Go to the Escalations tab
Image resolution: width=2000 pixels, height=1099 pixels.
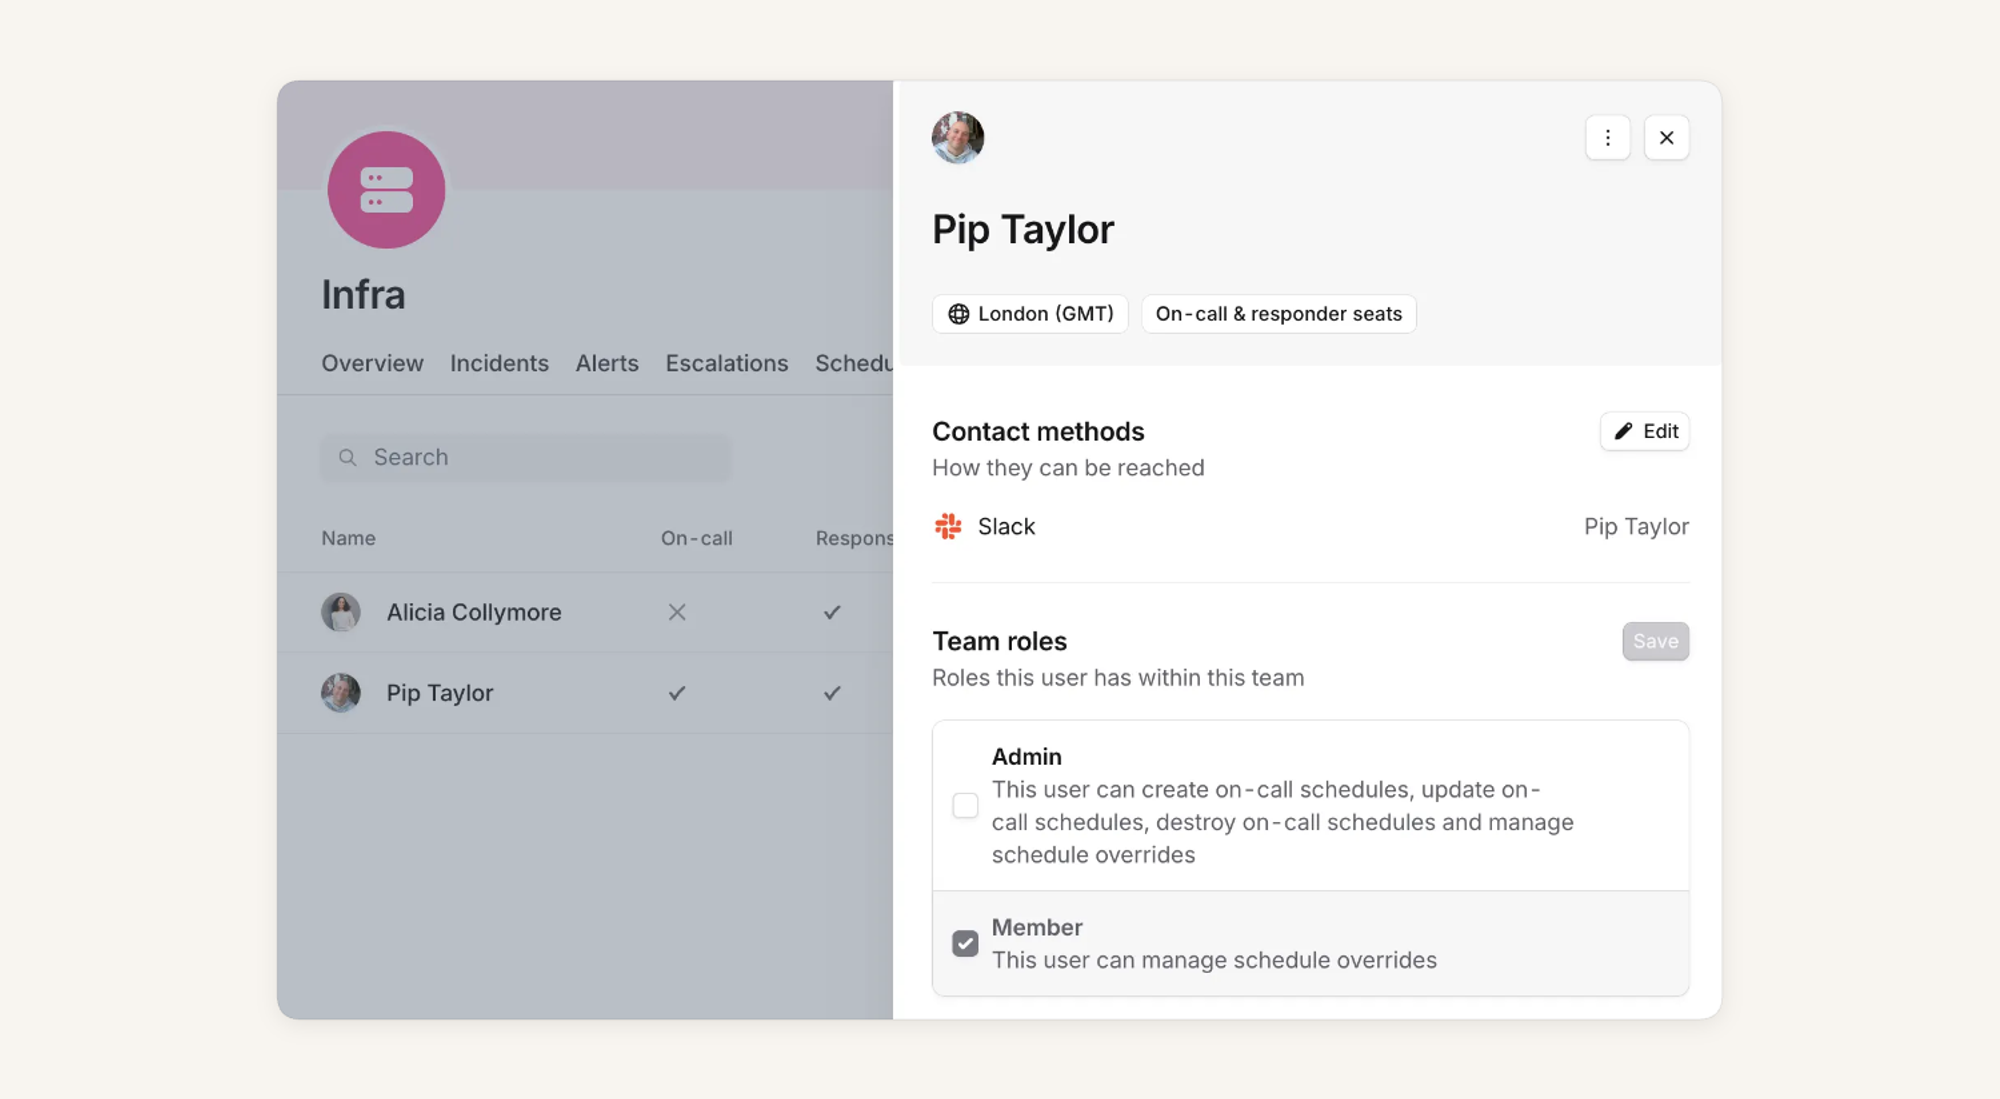726,363
